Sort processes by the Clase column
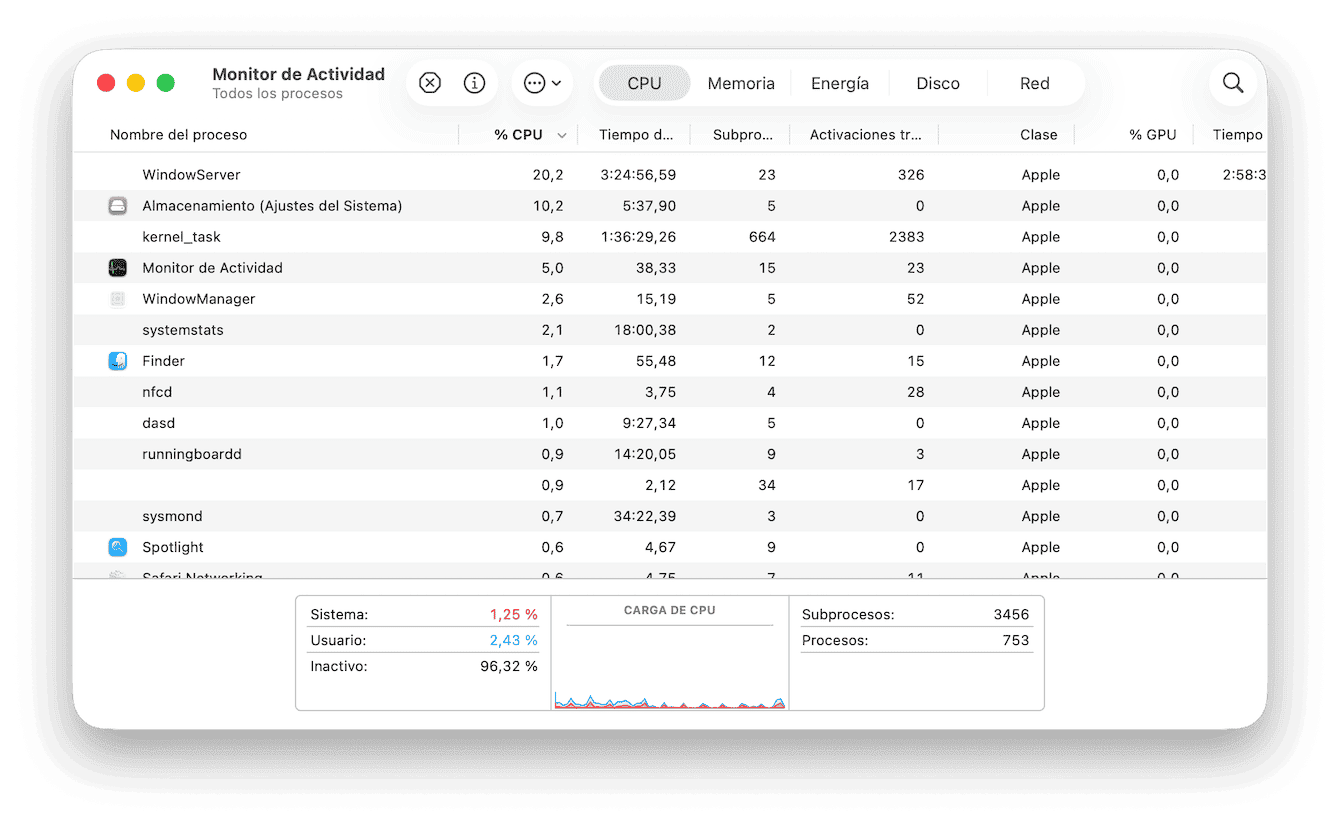 point(1038,134)
